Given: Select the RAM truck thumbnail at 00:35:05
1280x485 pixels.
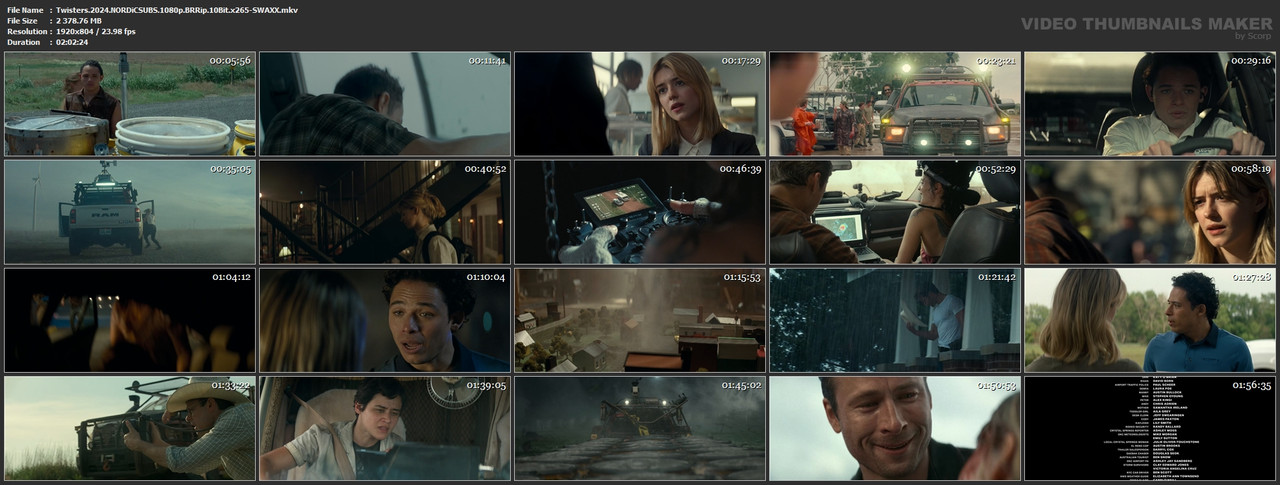Looking at the screenshot, I should point(130,212).
